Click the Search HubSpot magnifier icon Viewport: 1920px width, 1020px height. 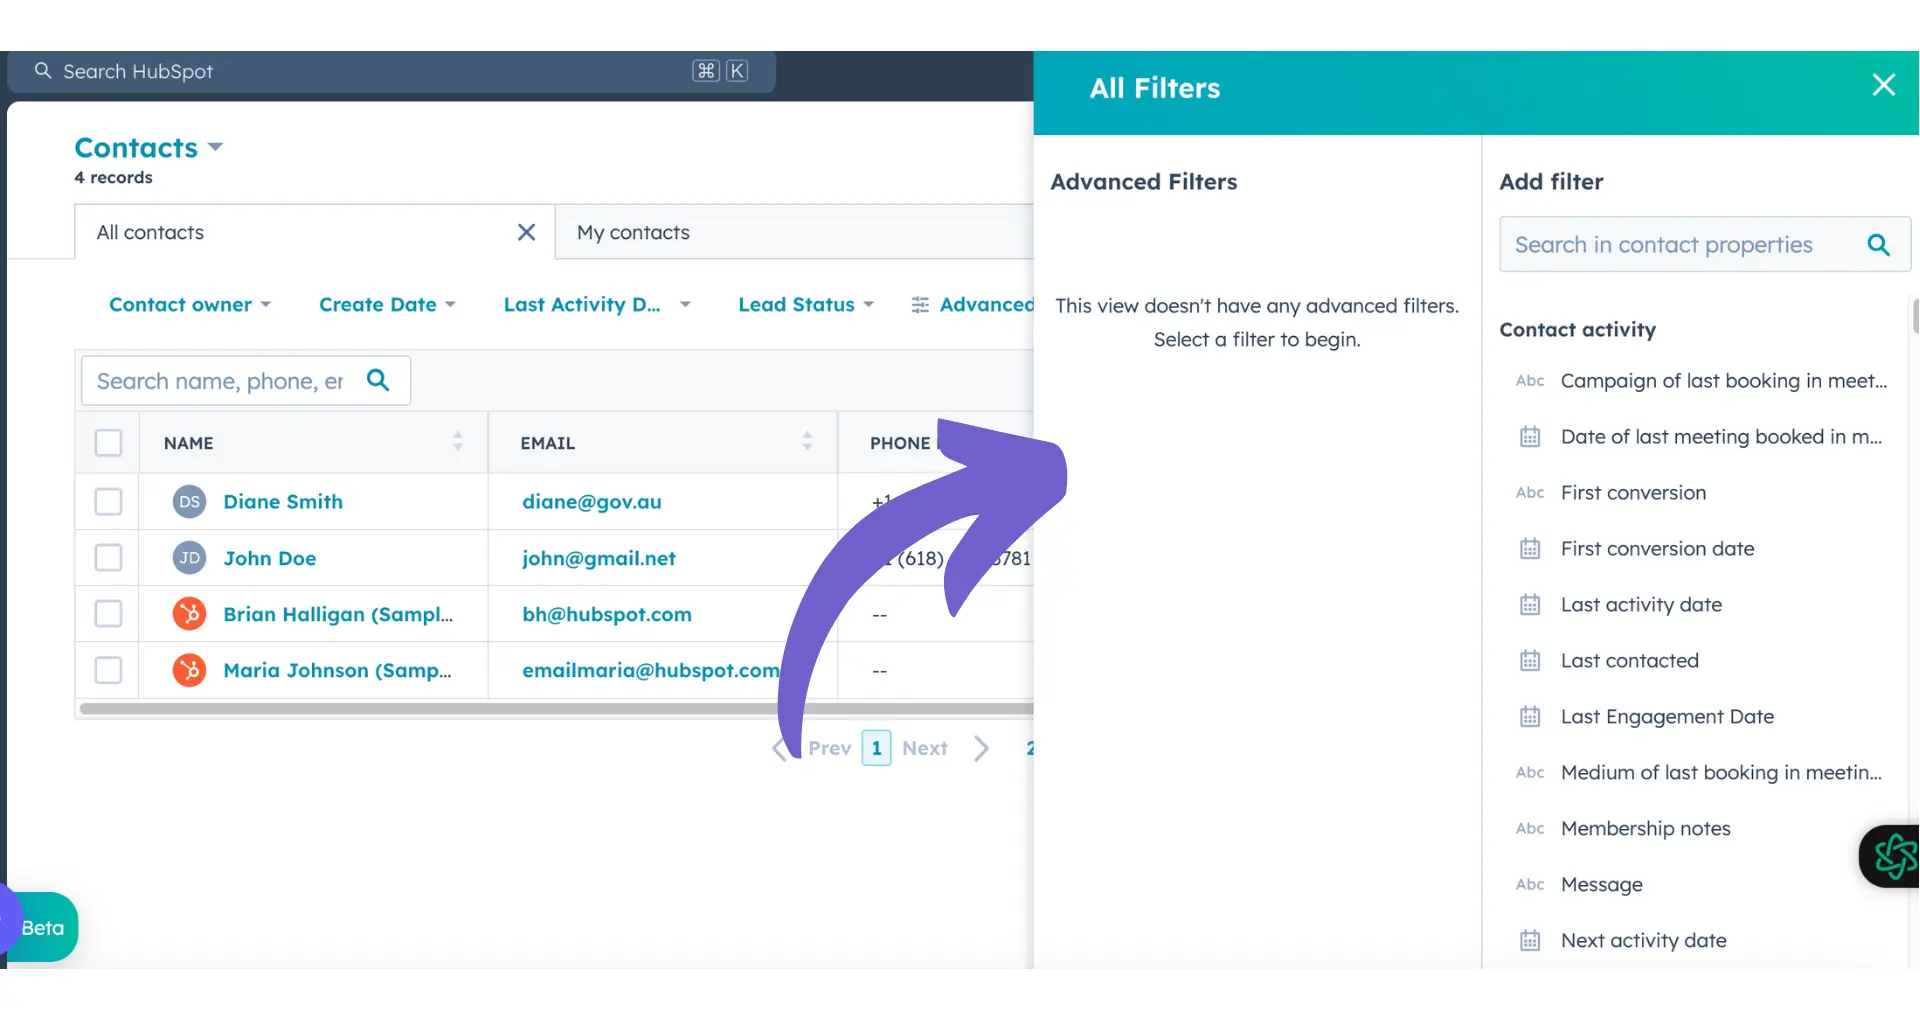42,71
